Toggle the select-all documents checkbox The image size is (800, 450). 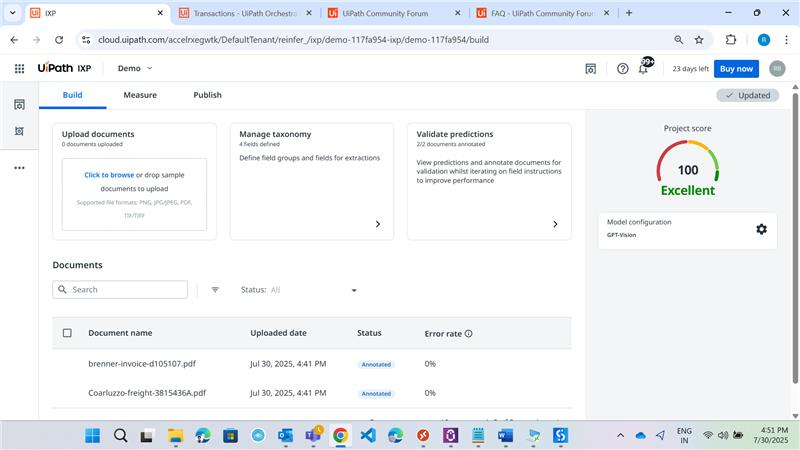point(67,333)
